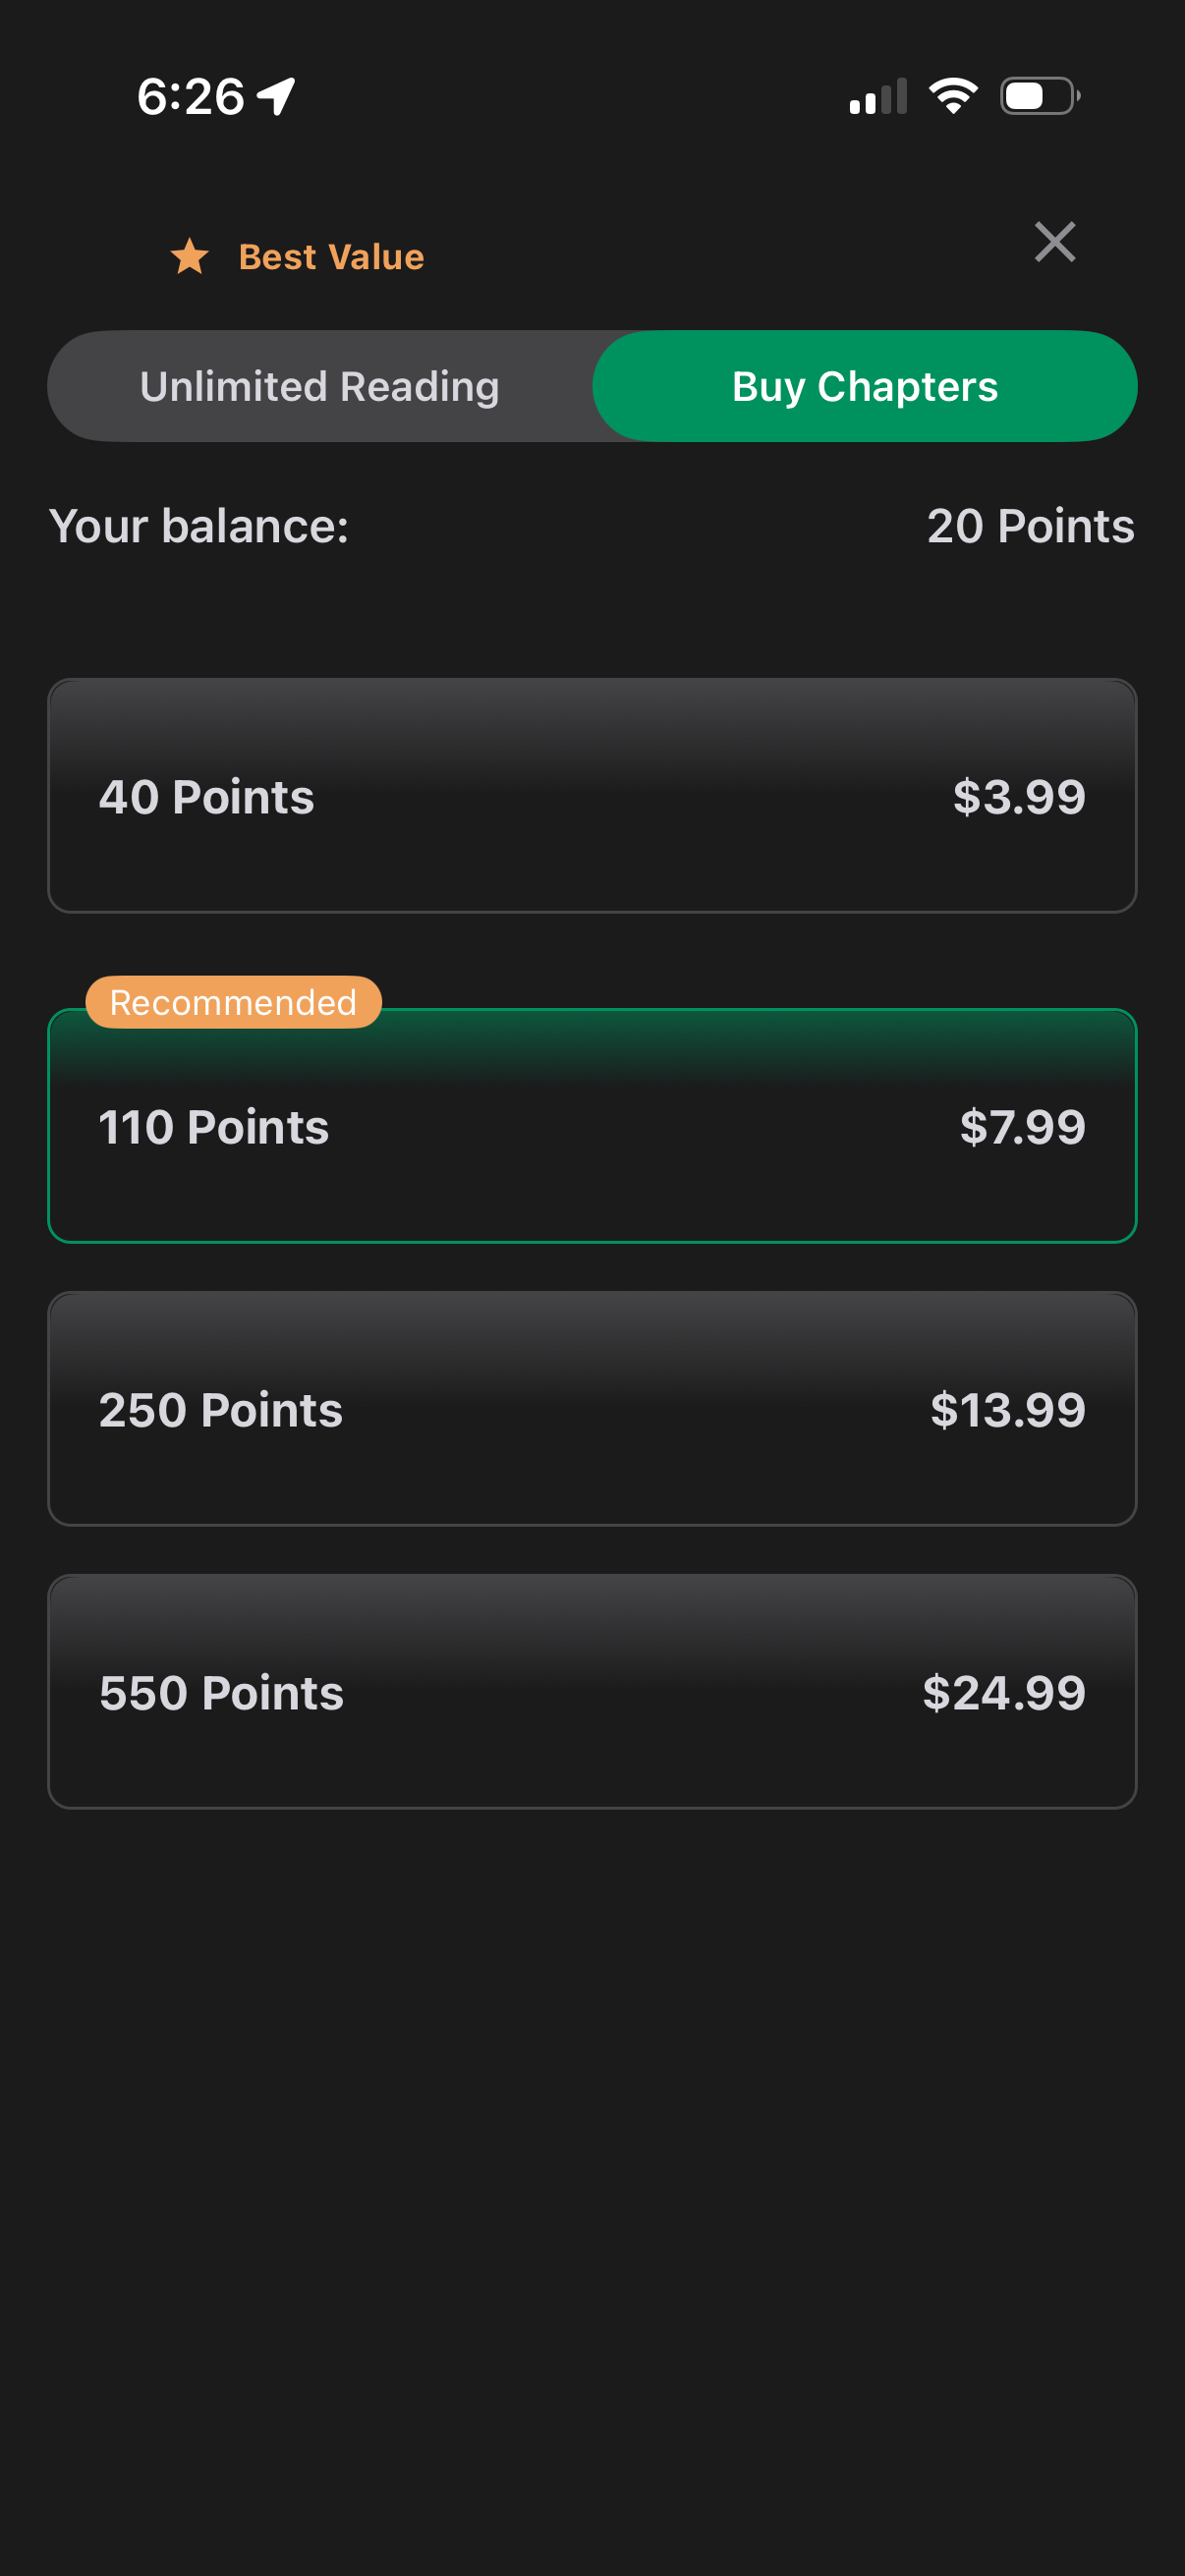
Task: Tap the $13.99 price
Action: tap(1007, 1410)
